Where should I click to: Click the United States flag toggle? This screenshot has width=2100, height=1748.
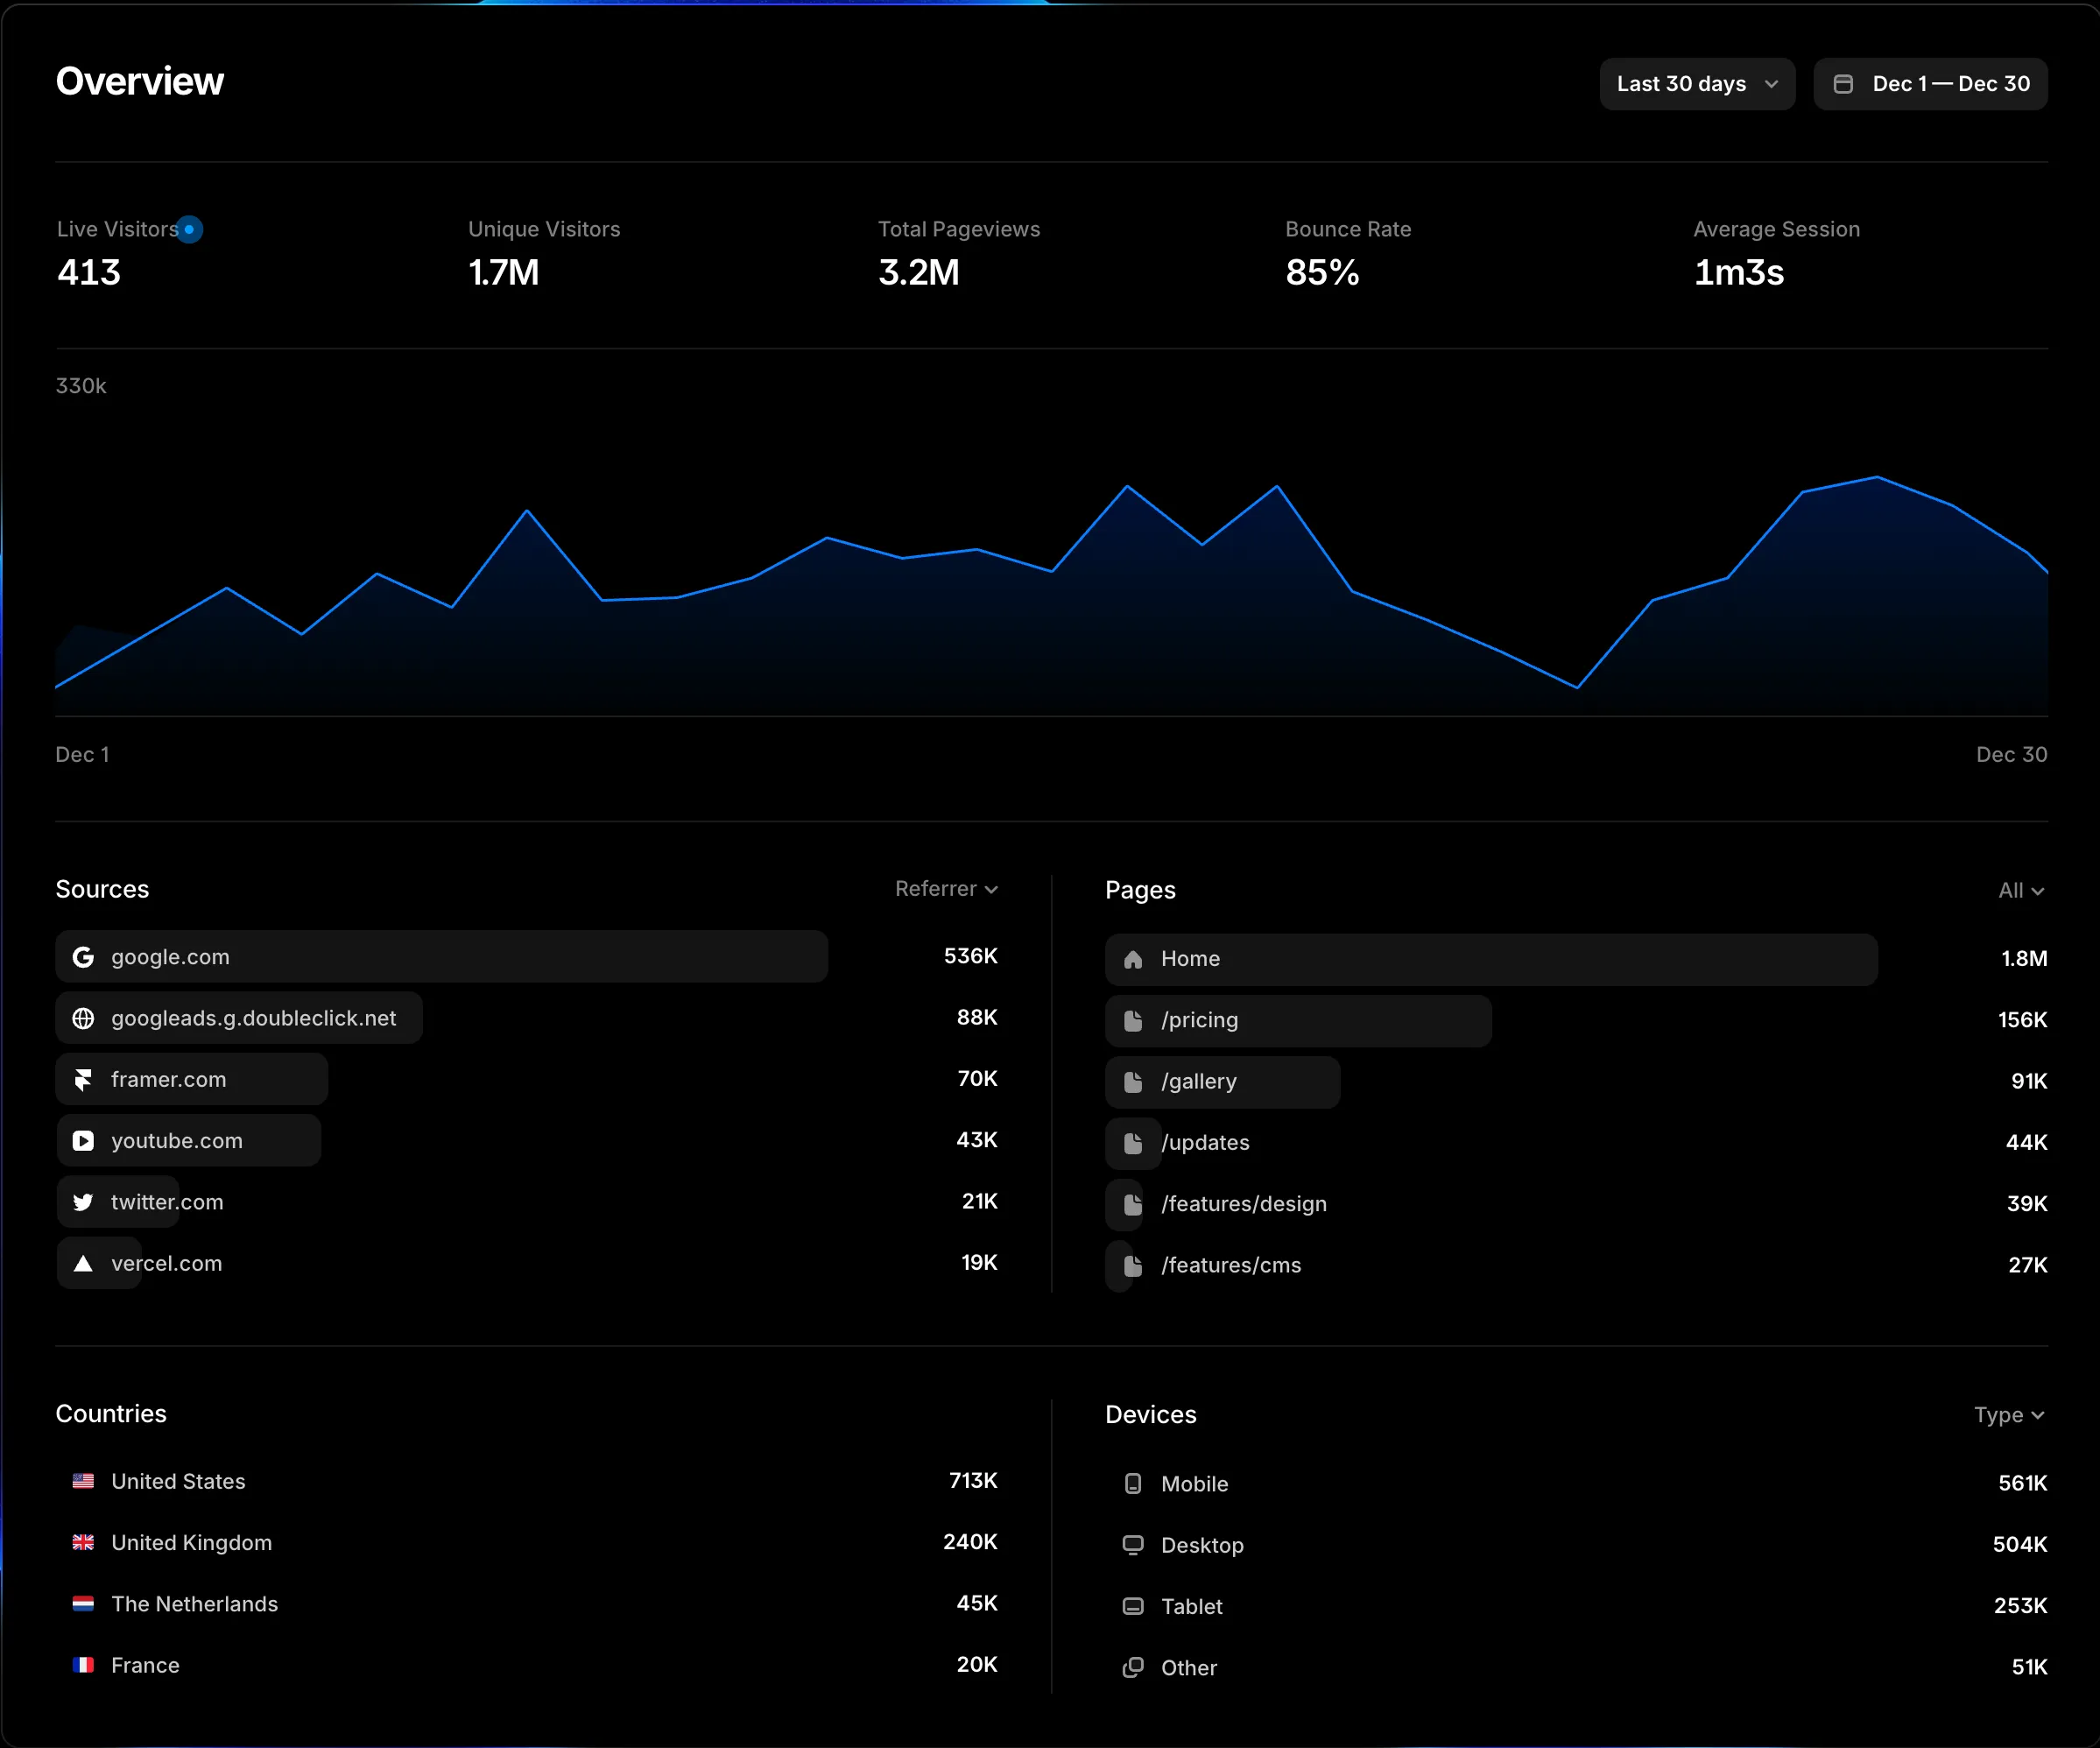click(83, 1481)
